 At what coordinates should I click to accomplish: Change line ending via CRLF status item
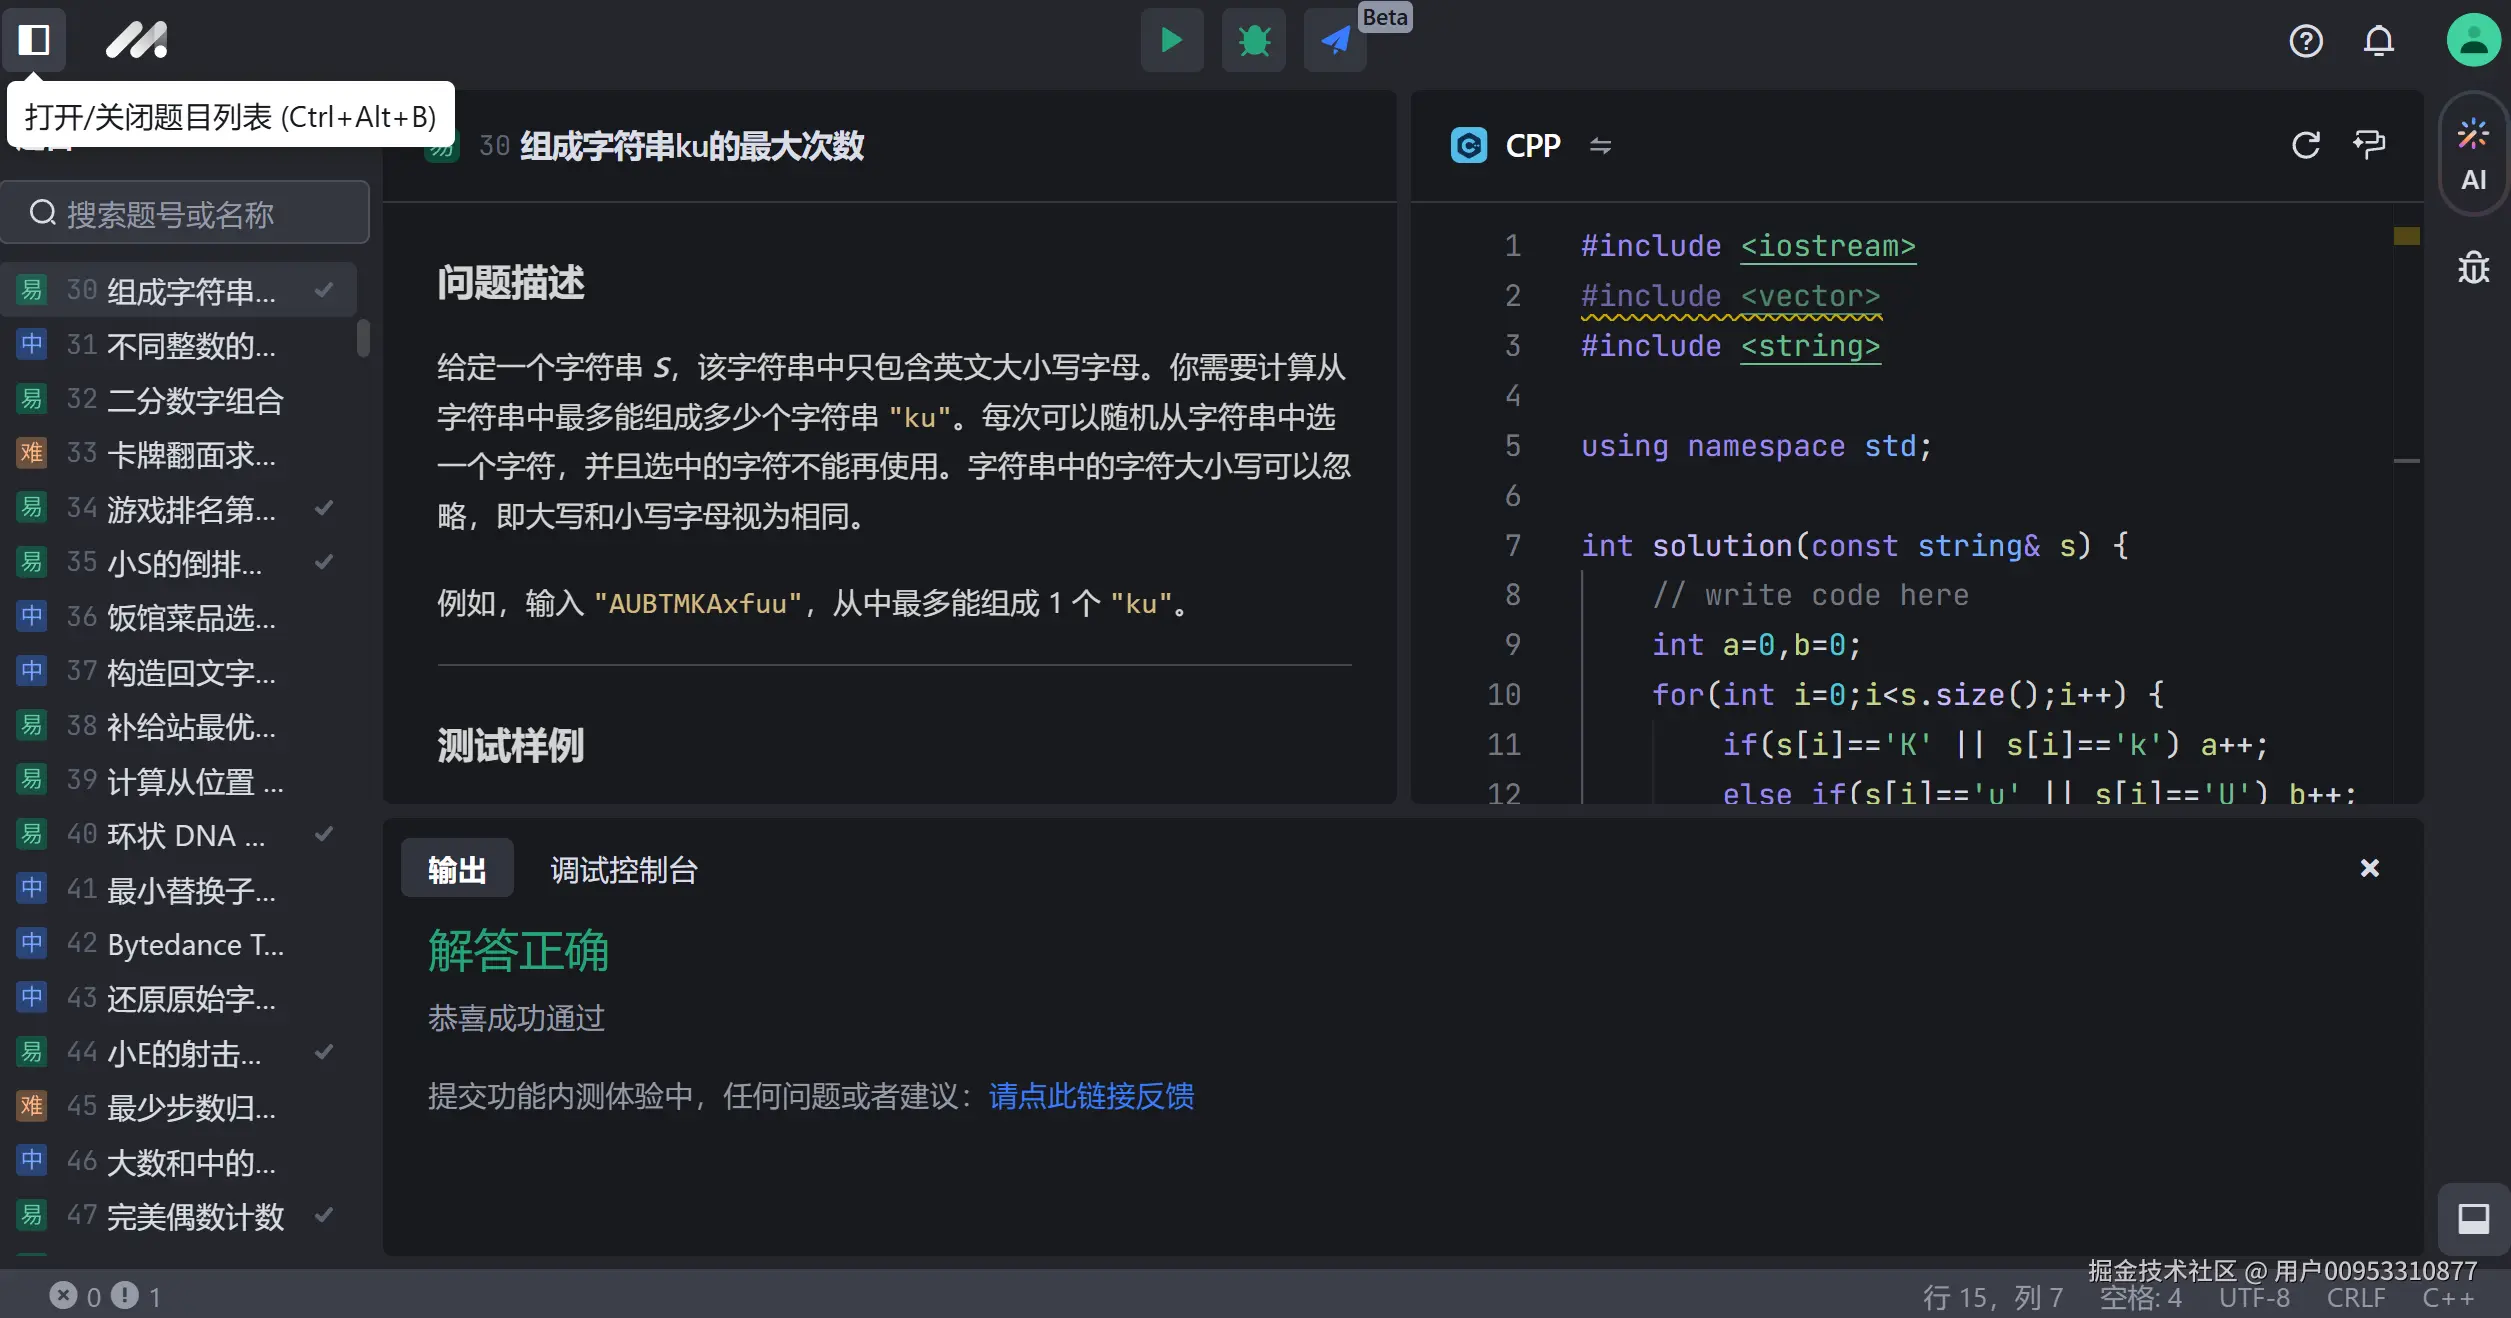[x=2356, y=1297]
